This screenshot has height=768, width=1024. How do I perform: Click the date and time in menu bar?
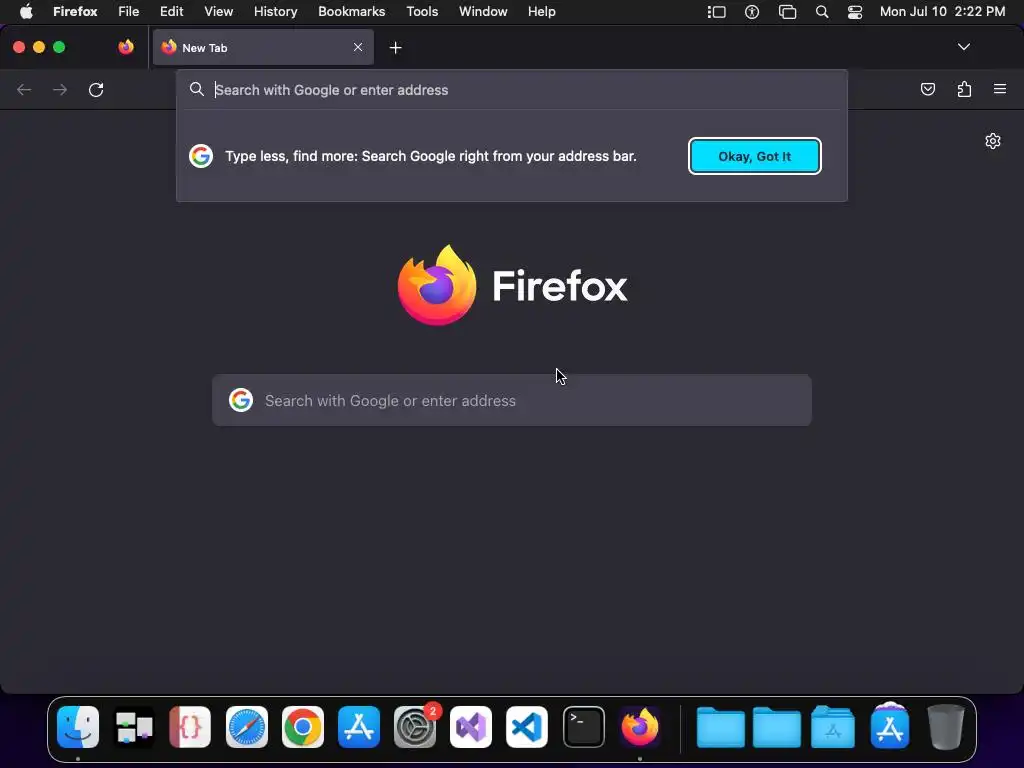pyautogui.click(x=942, y=12)
